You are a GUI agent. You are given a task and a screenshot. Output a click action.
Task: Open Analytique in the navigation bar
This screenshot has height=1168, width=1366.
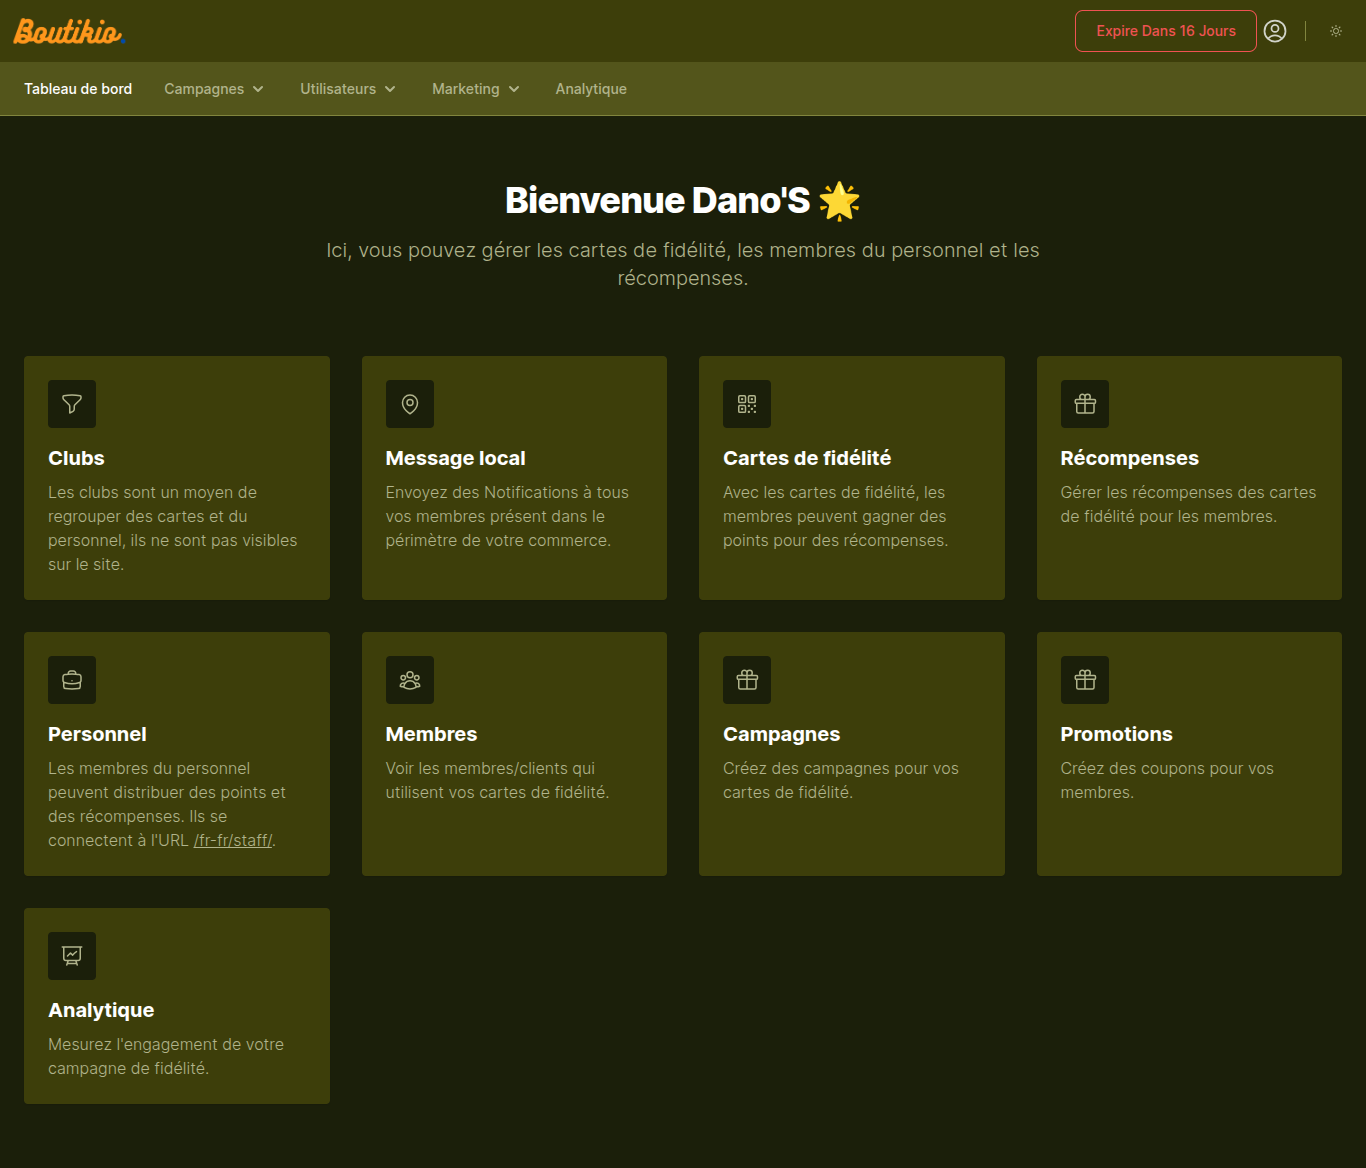591,89
